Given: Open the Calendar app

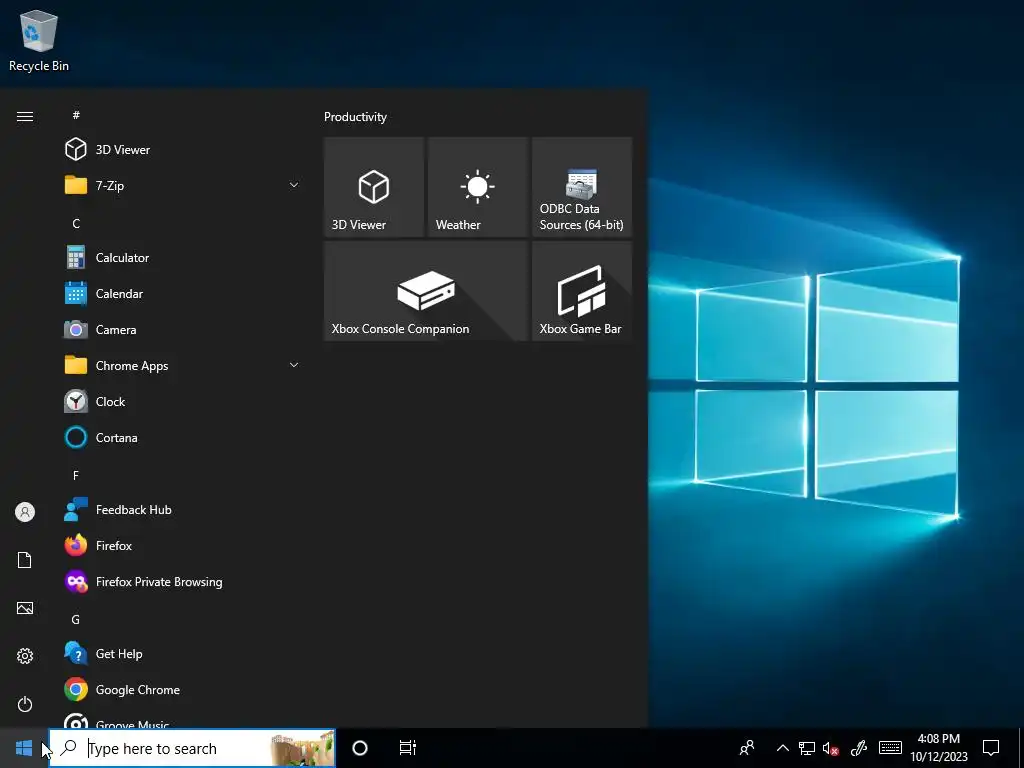Looking at the screenshot, I should point(182,293).
